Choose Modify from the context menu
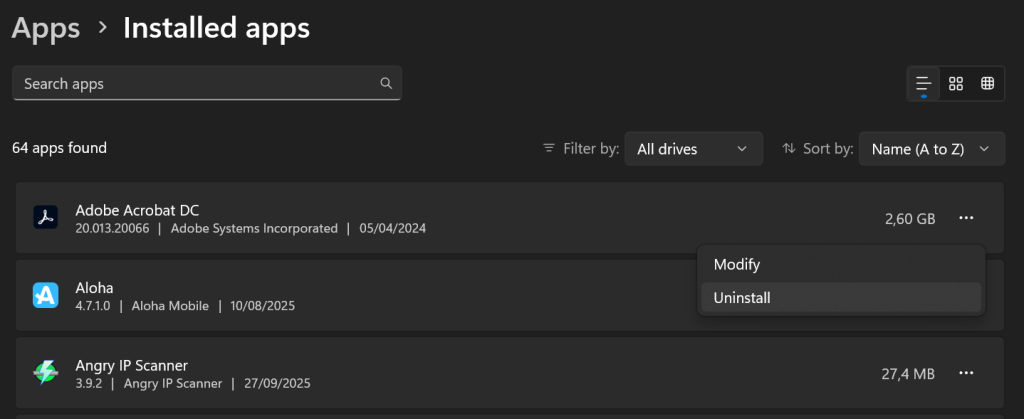Screen dimensions: 1024x419 [x=737, y=265]
